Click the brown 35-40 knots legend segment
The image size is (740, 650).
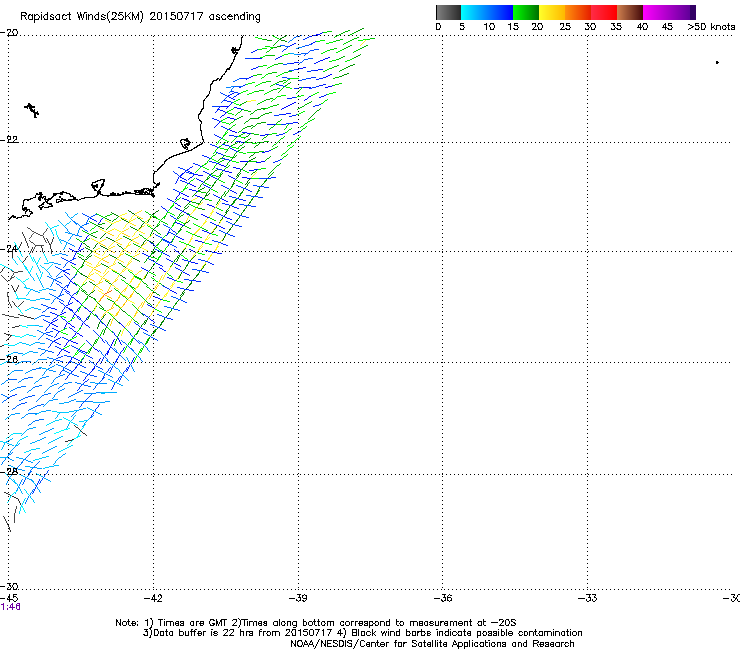click(x=630, y=12)
